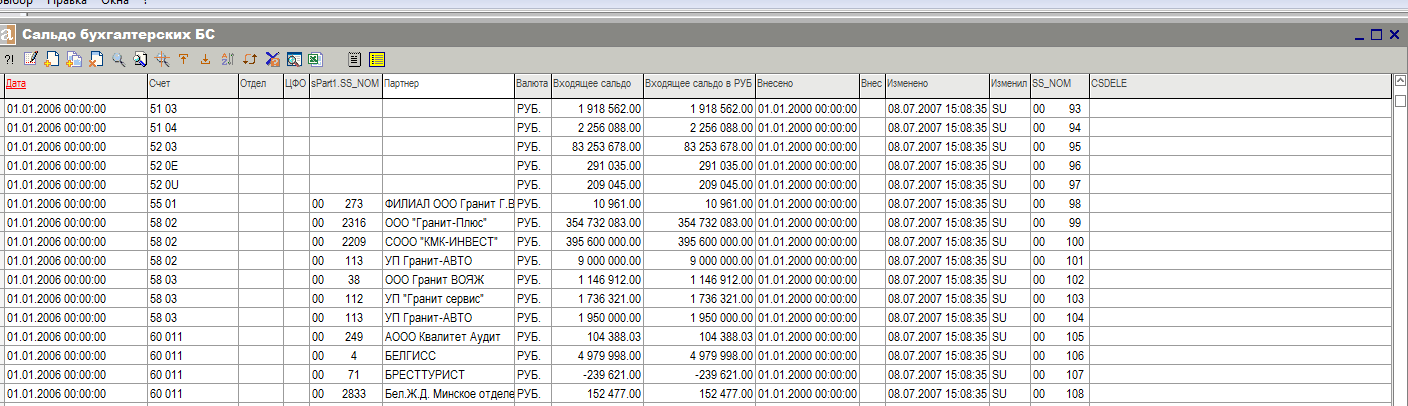
Task: Select account cell 52 03
Action: coord(192,146)
